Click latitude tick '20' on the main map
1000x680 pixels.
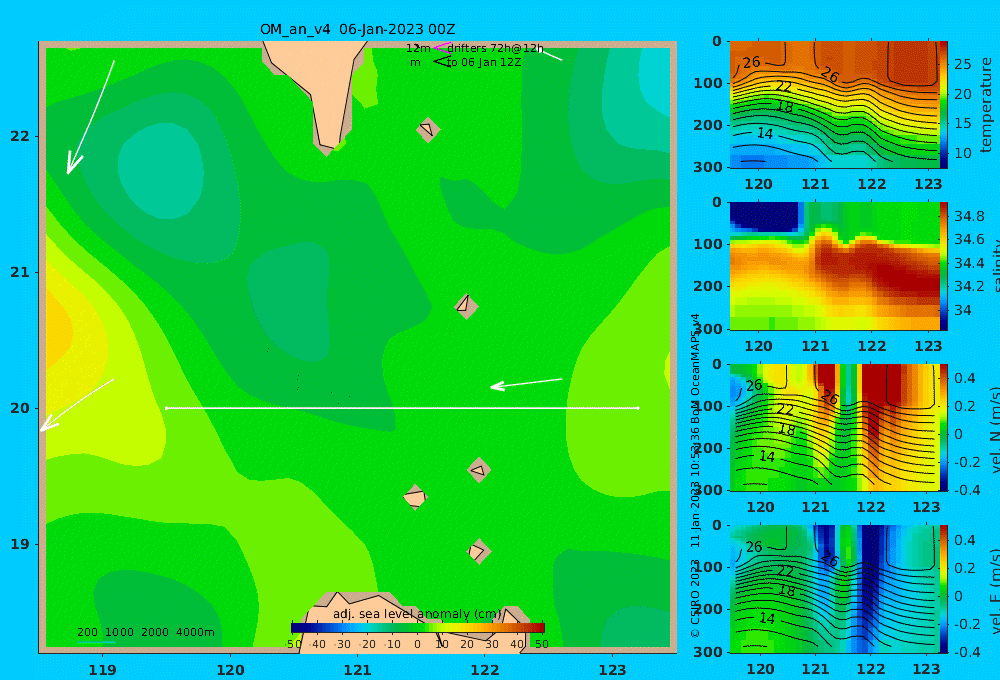click(x=20, y=408)
